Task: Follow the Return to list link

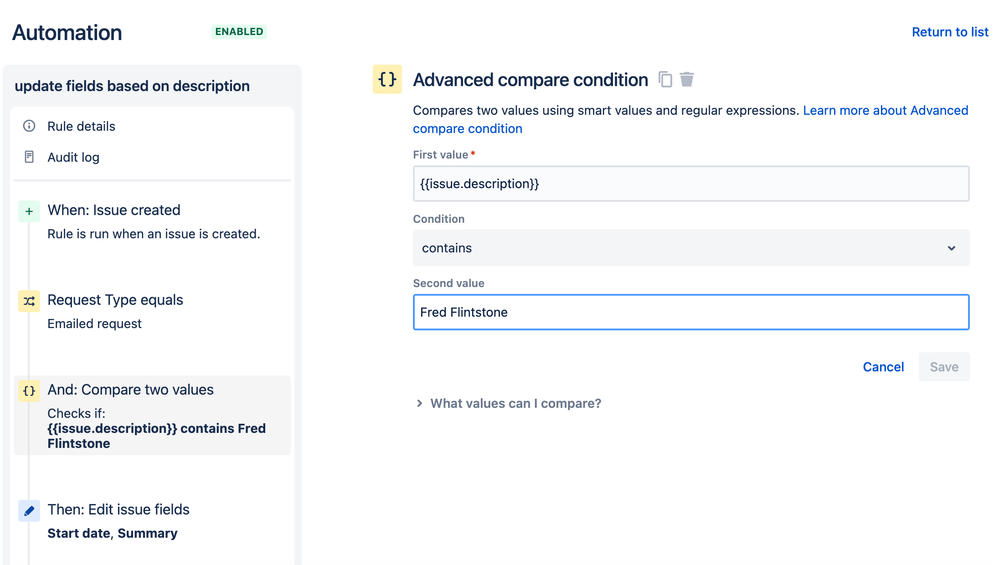Action: coord(950,32)
